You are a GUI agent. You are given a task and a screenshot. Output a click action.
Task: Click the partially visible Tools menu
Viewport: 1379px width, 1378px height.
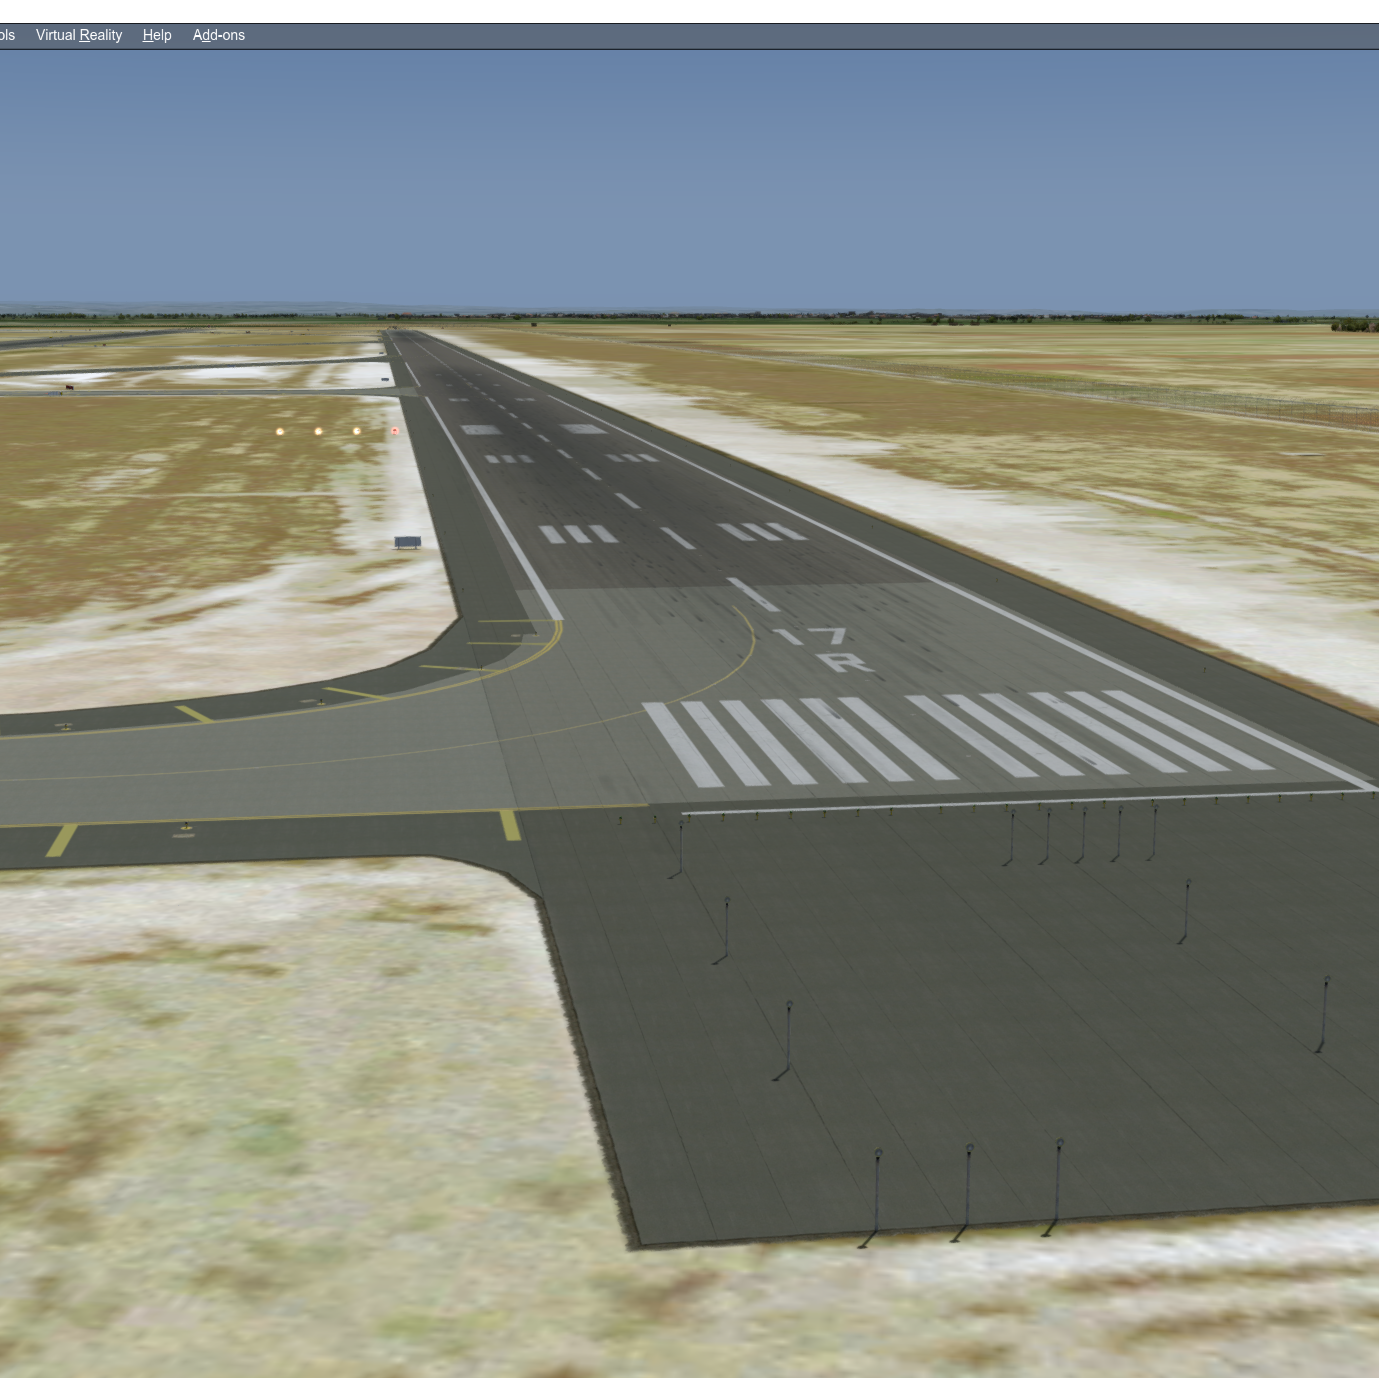point(7,35)
